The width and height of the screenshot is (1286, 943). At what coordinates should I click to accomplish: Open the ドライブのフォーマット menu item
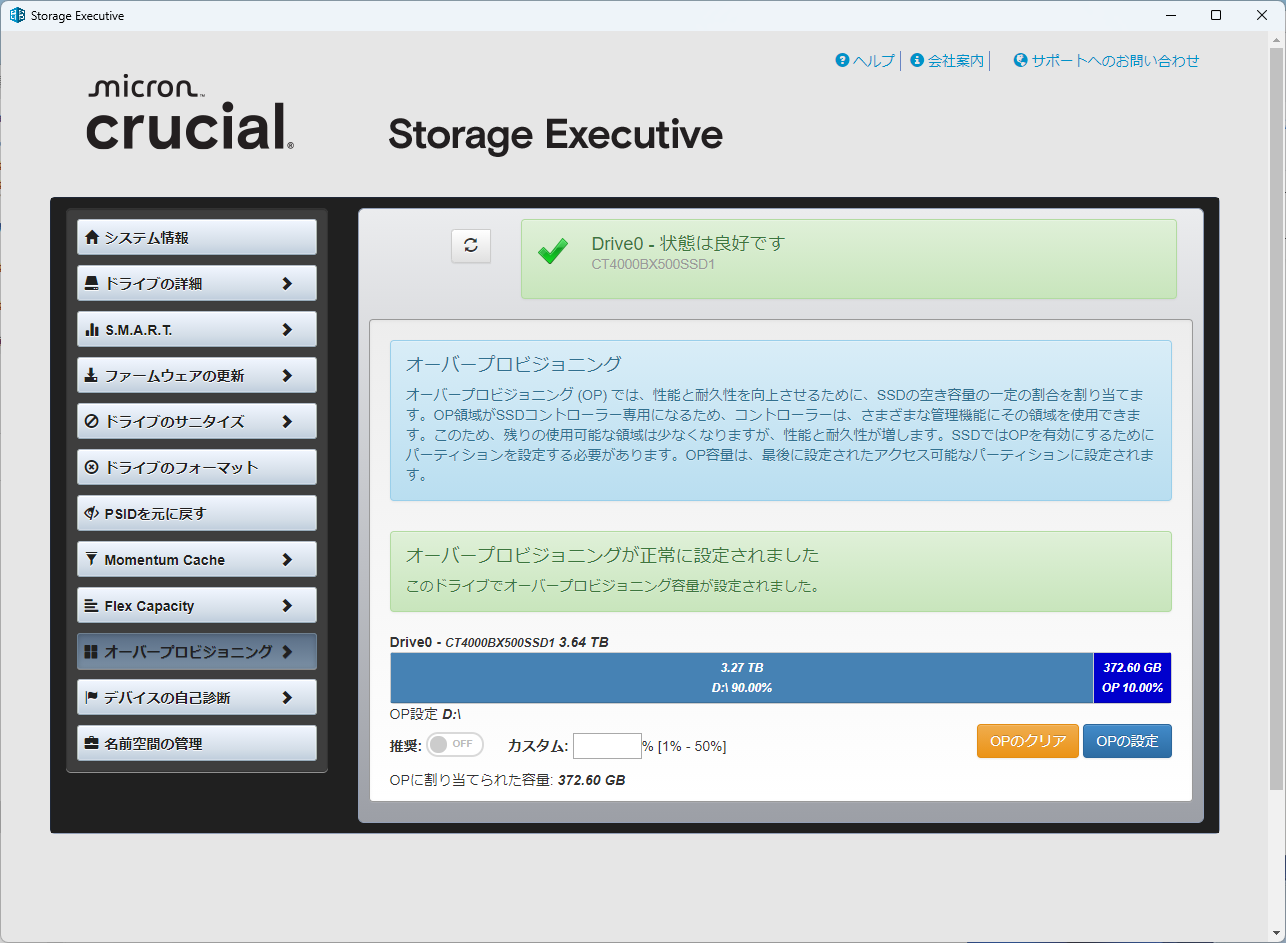pos(197,468)
